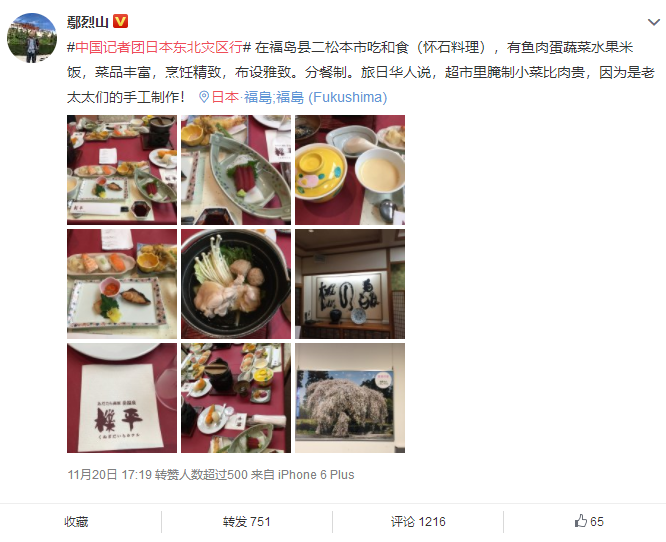Open the sushi and grilled fish photo

tap(122, 284)
